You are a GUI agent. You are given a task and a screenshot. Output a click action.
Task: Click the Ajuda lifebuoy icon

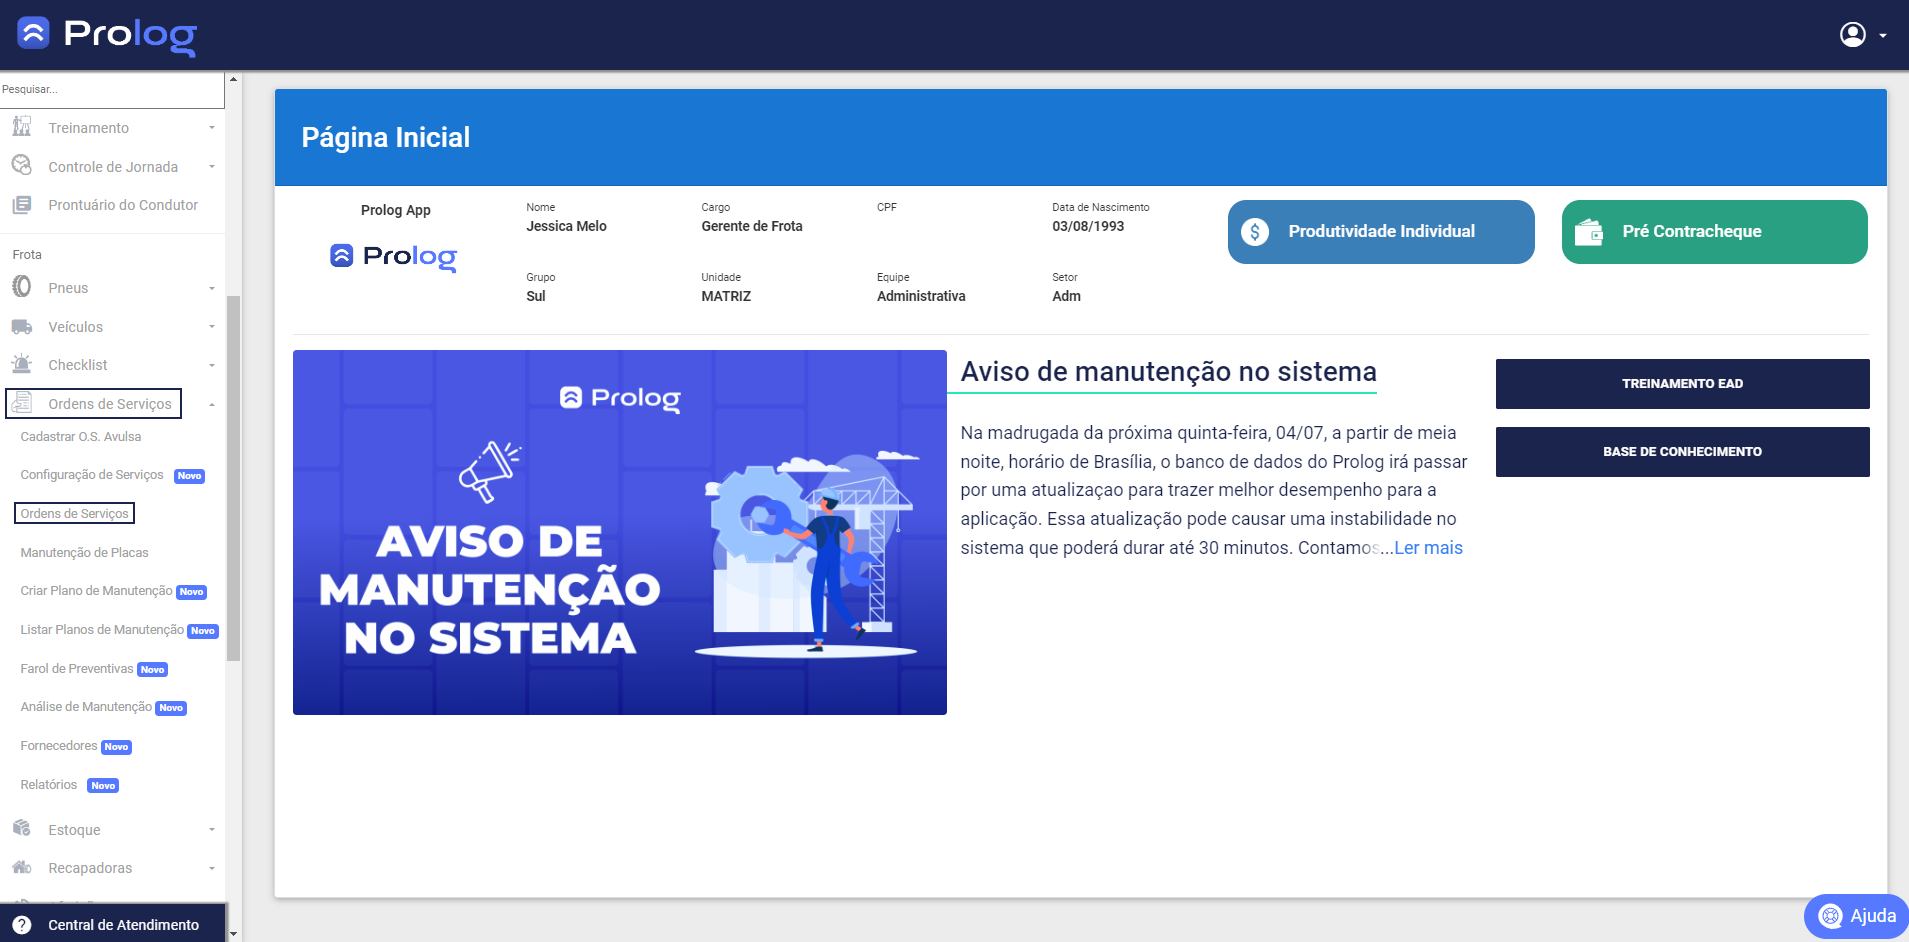point(1830,916)
